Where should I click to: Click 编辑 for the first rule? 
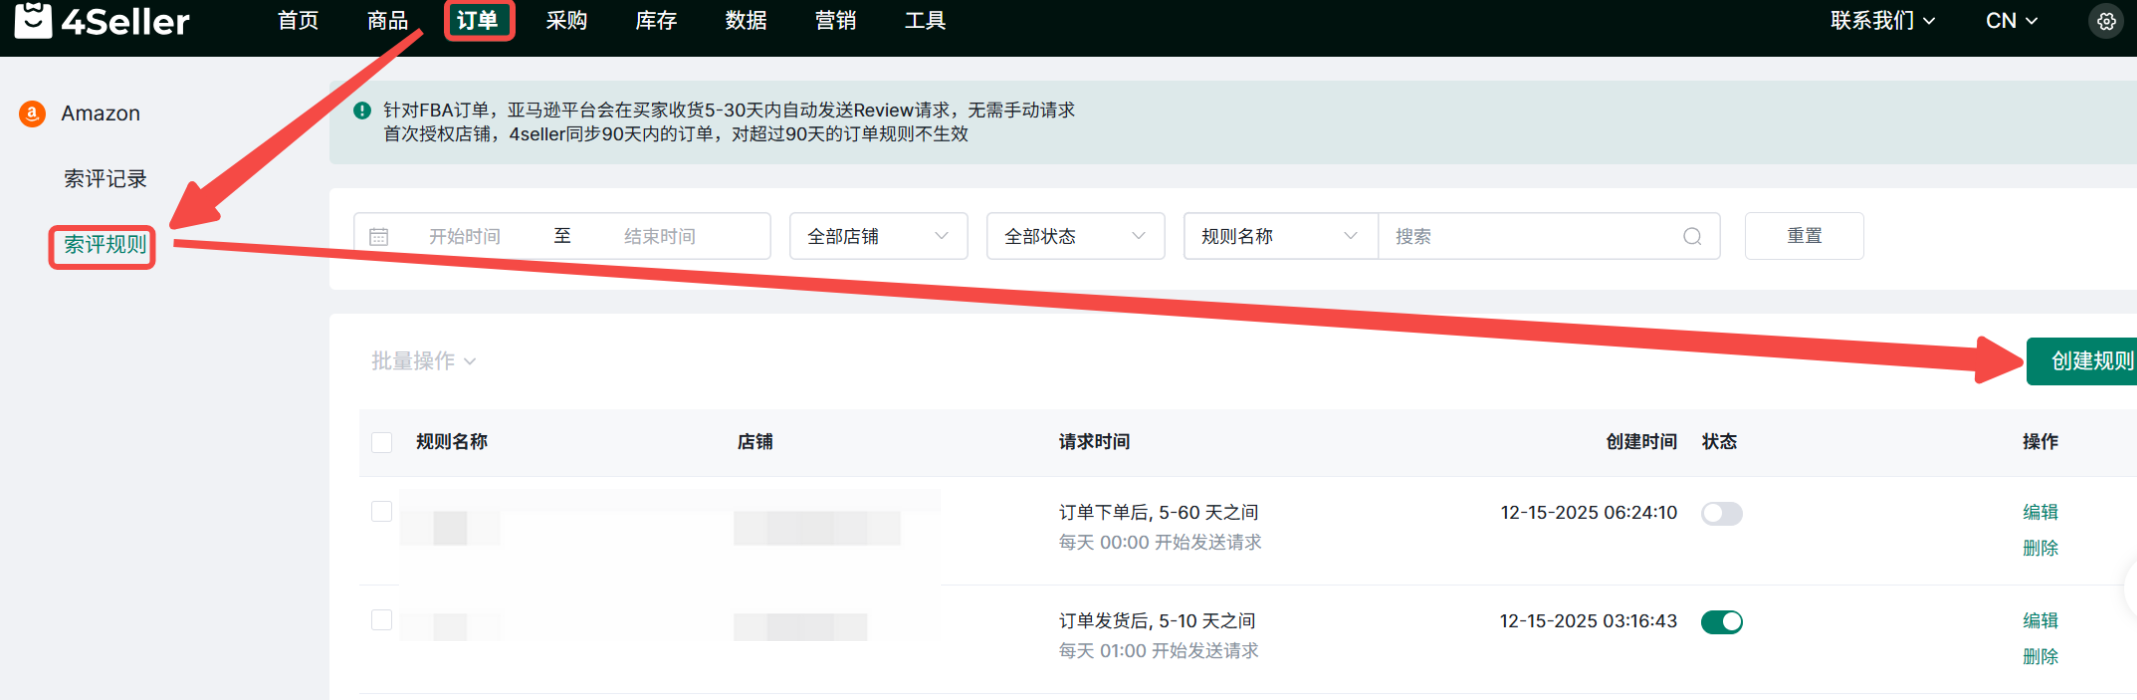point(2039,512)
